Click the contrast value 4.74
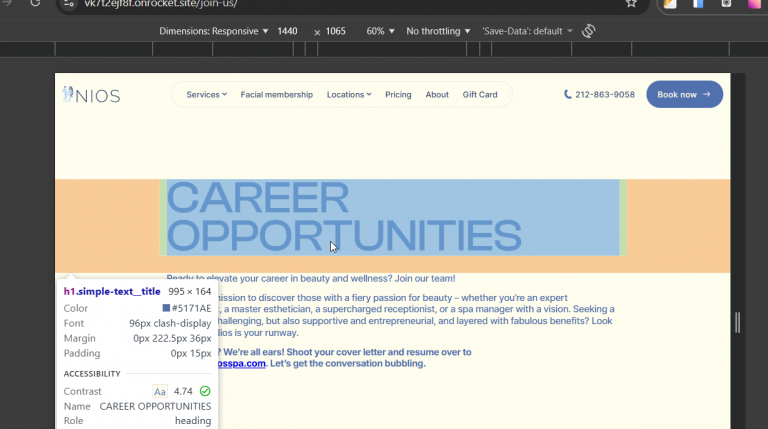 tap(183, 391)
